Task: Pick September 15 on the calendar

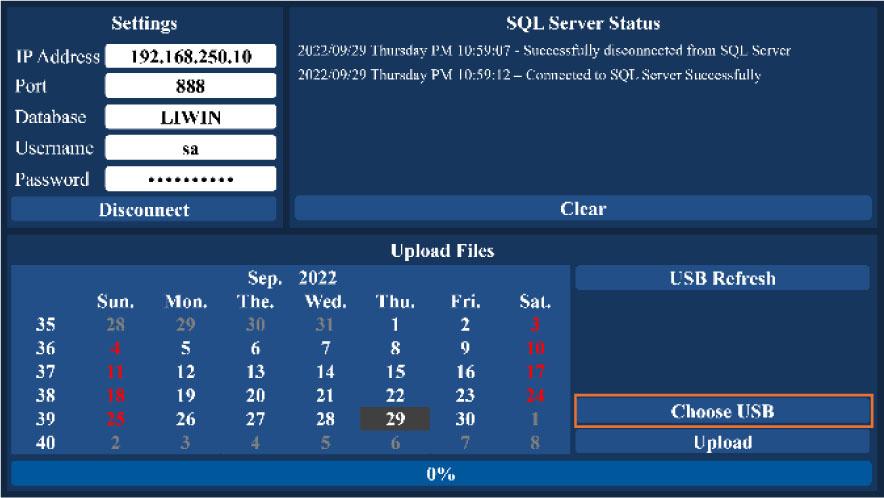Action: pyautogui.click(x=395, y=372)
